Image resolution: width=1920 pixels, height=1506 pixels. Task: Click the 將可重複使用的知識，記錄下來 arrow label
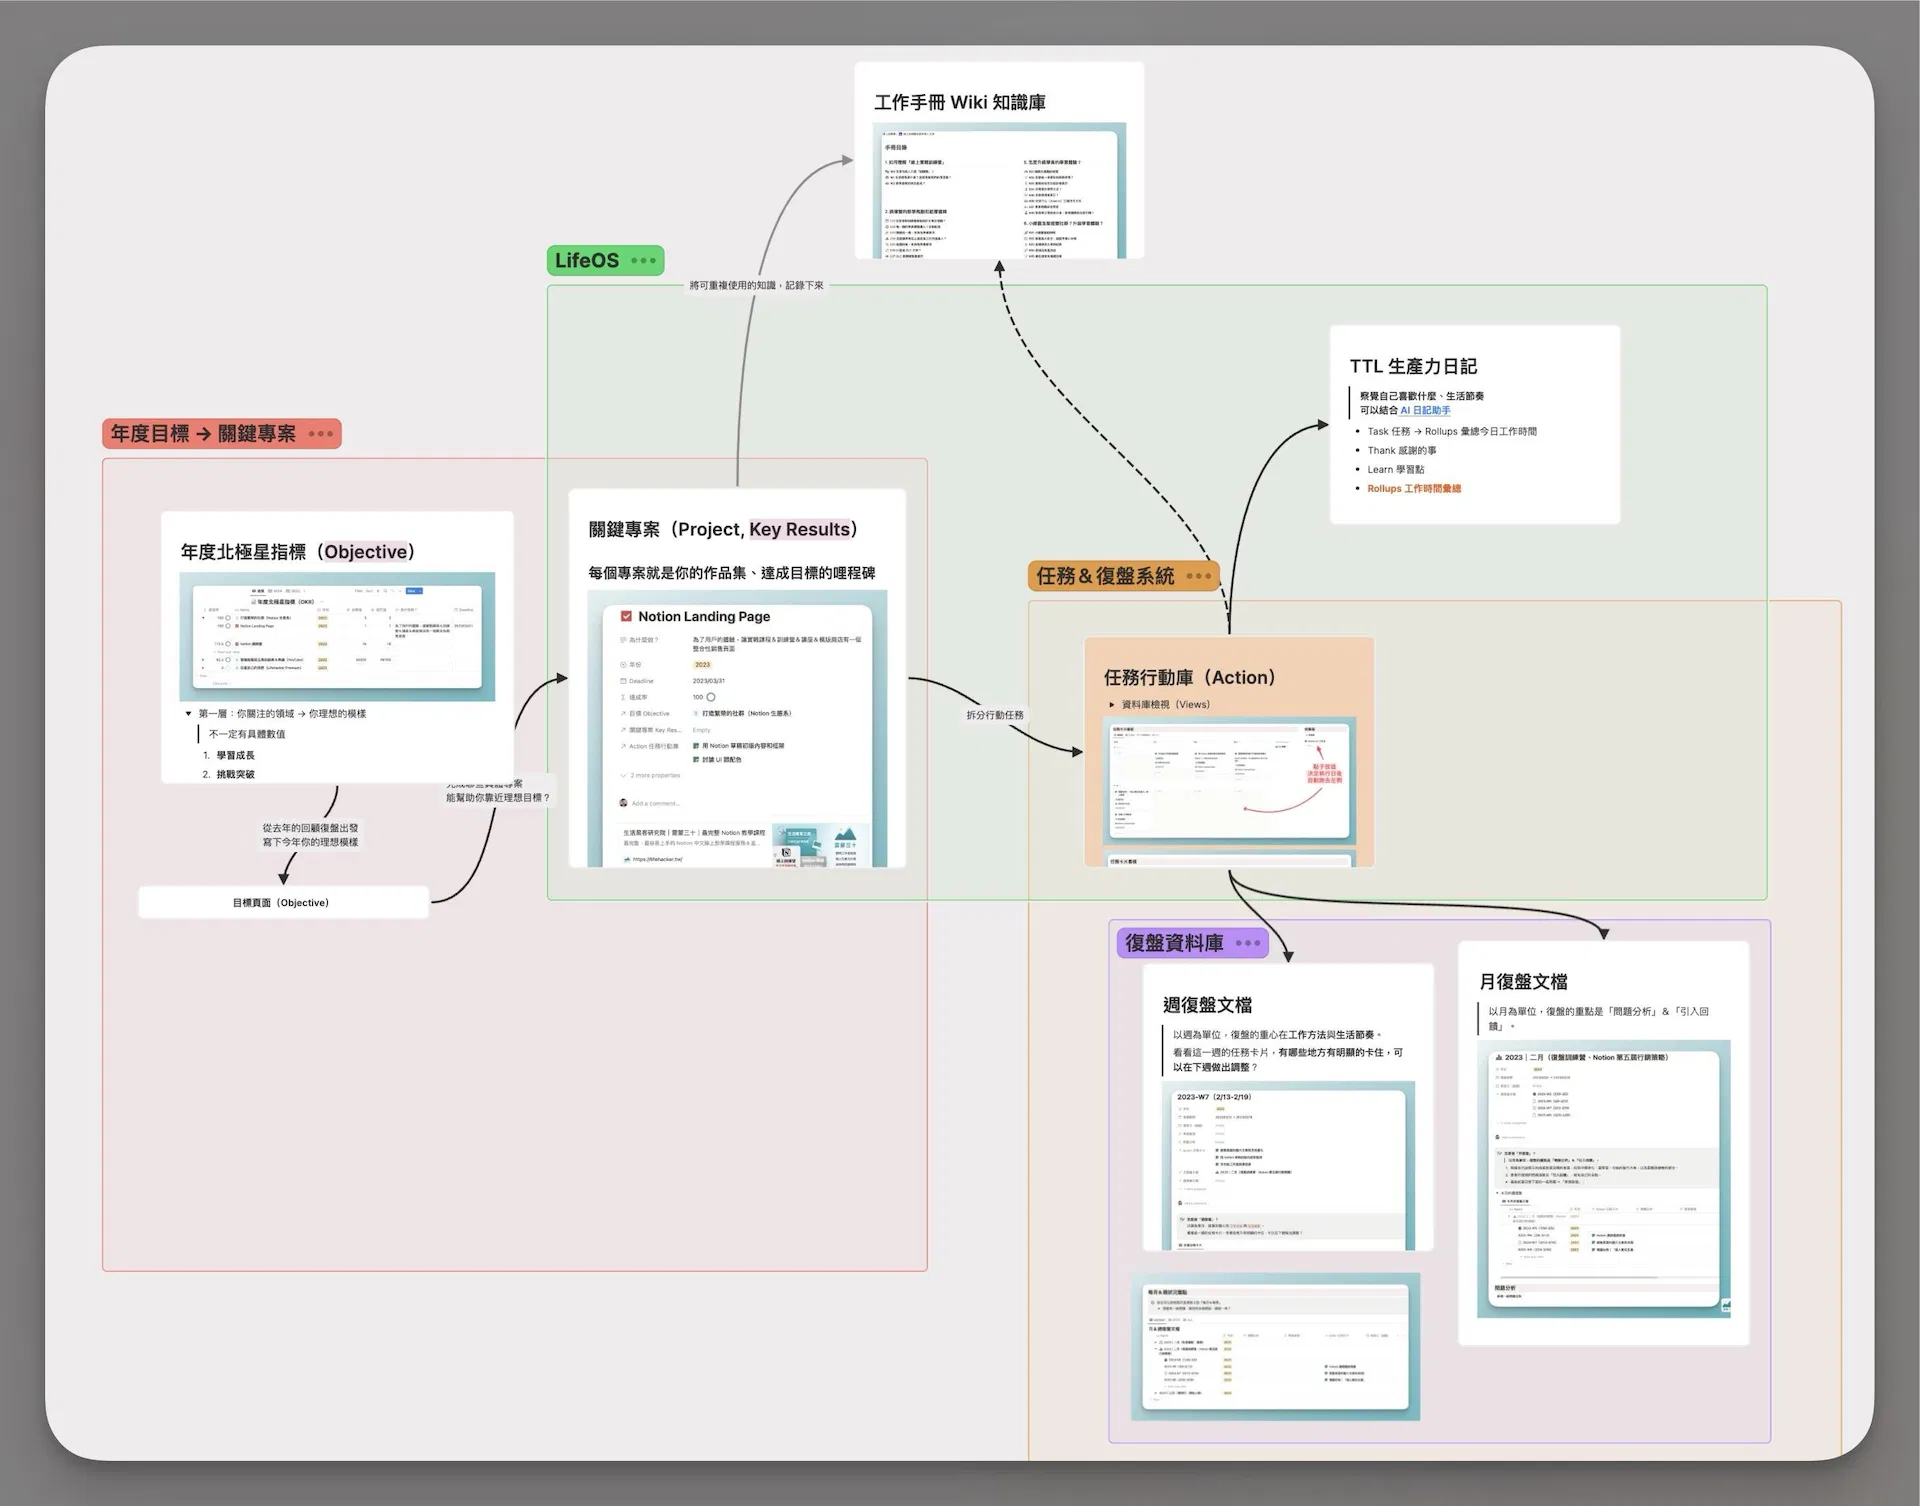tap(757, 286)
